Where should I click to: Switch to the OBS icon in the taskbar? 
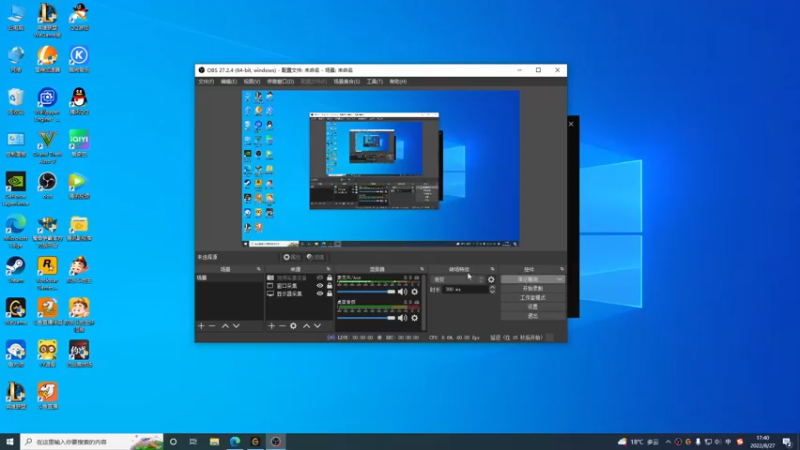276,441
